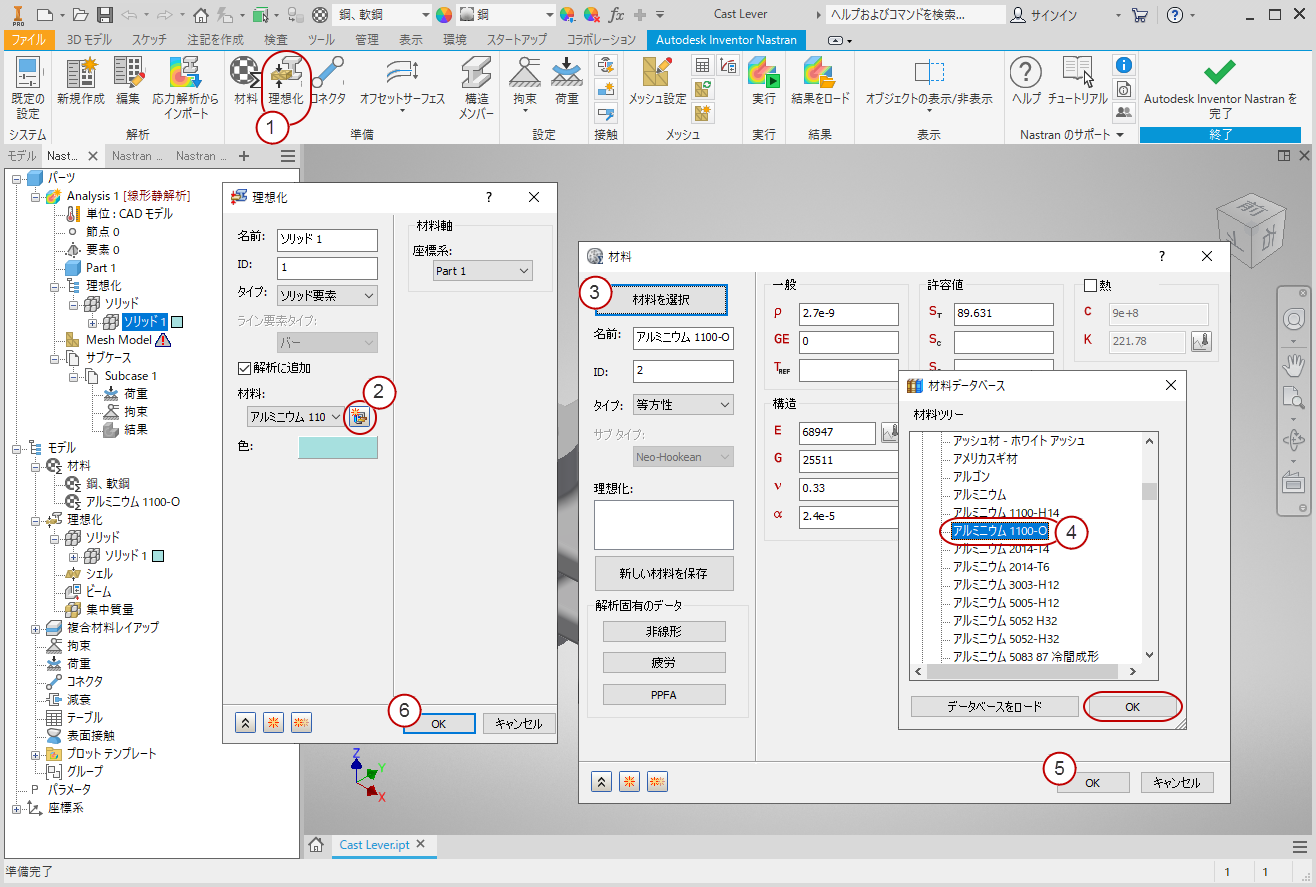Screen dimensions: 1316x887
Task: Click the PPFA button
Action: 663,695
